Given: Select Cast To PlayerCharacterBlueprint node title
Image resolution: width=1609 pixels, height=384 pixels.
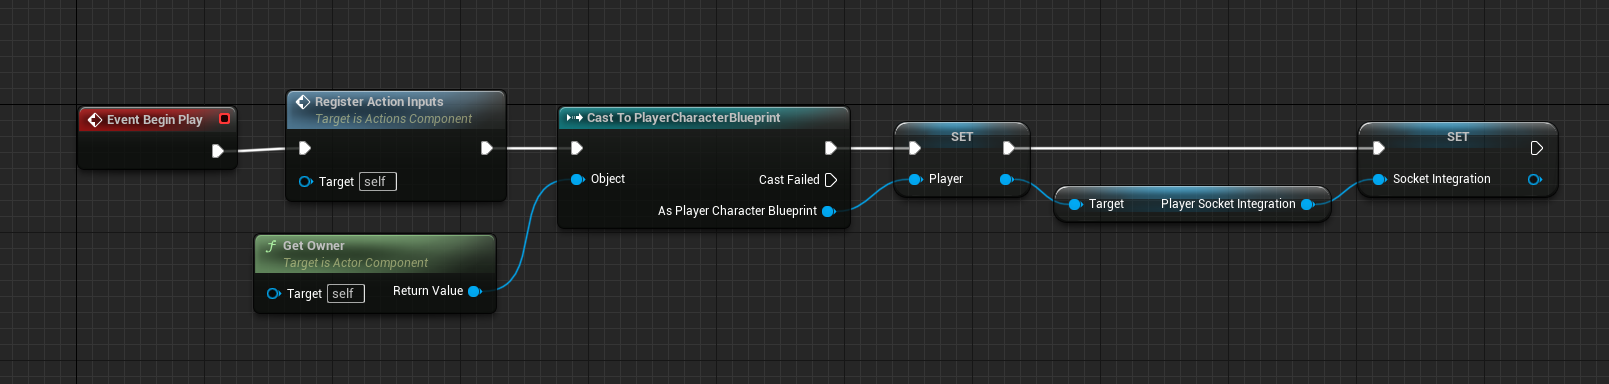Looking at the screenshot, I should tap(683, 118).
